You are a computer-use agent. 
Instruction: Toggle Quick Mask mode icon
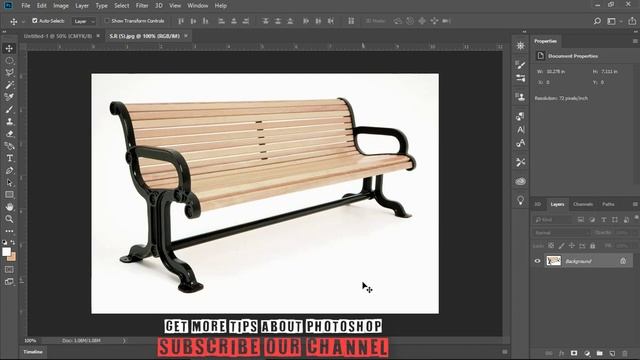9,270
